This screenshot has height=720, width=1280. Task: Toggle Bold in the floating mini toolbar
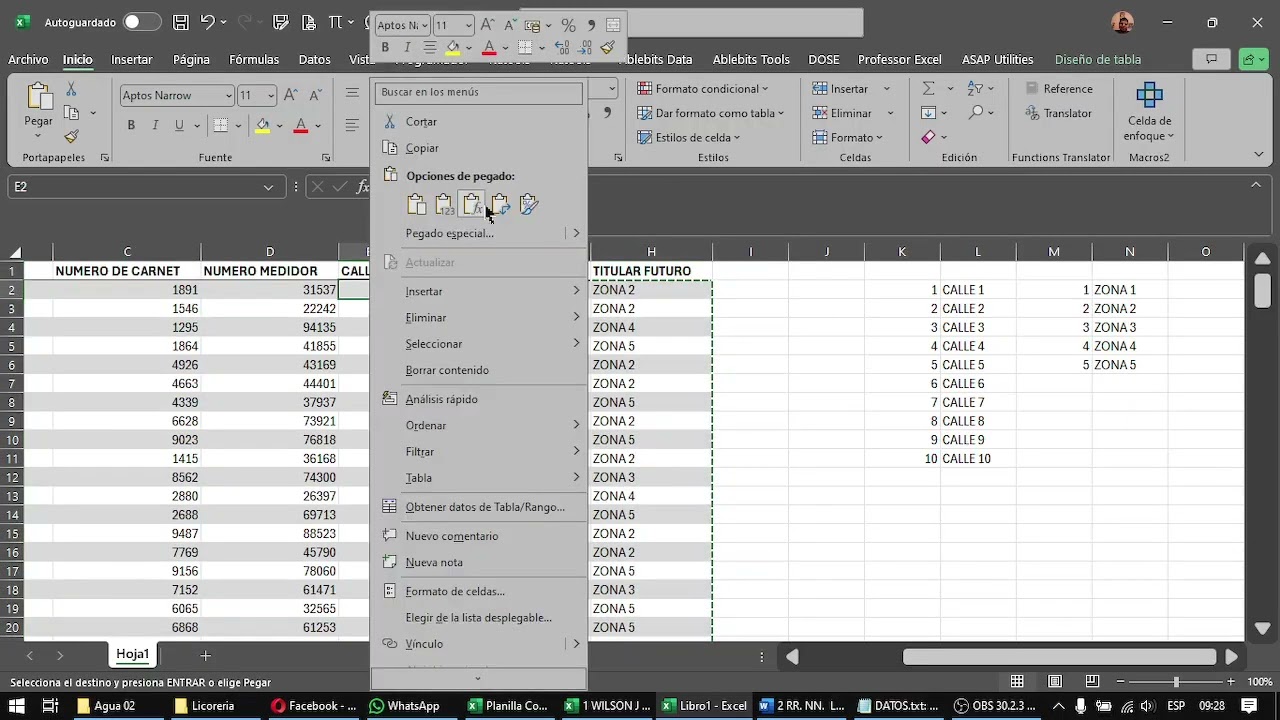385,48
